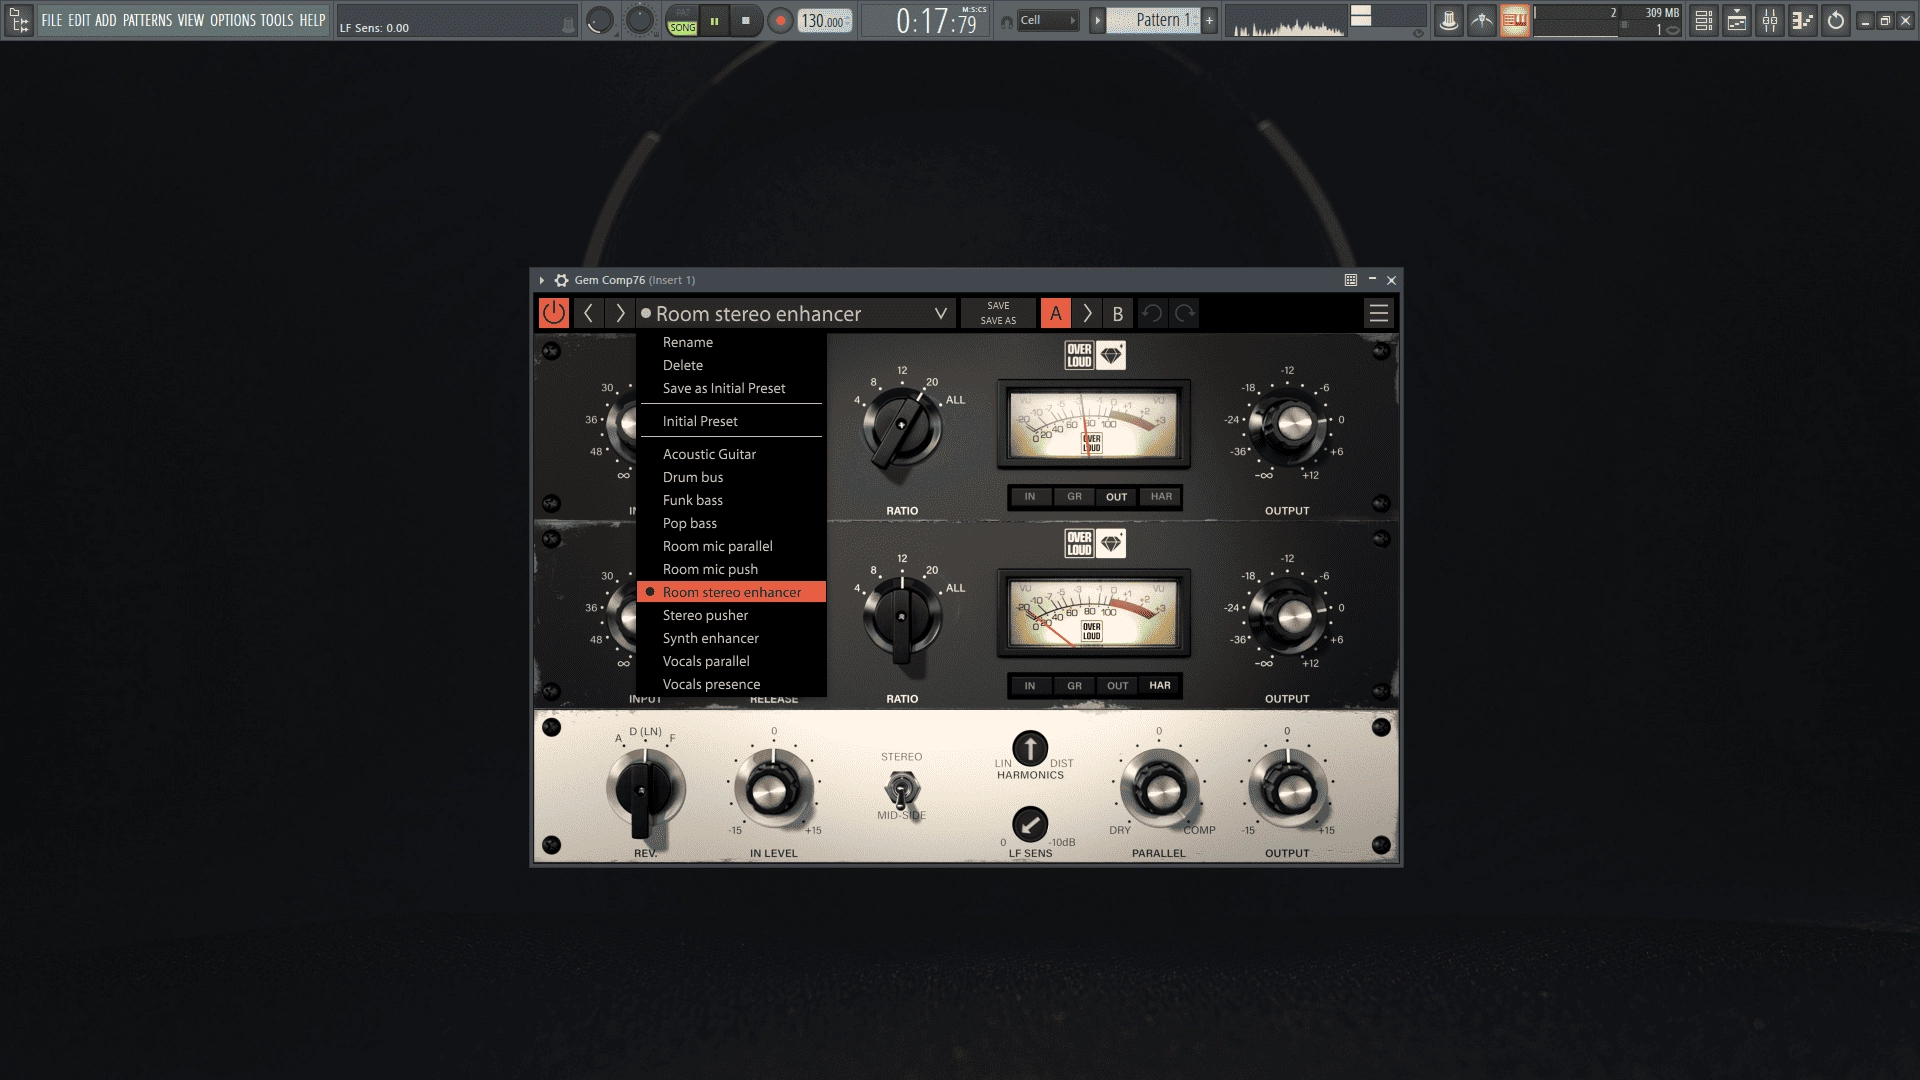Load Drum bus preset

point(731,477)
